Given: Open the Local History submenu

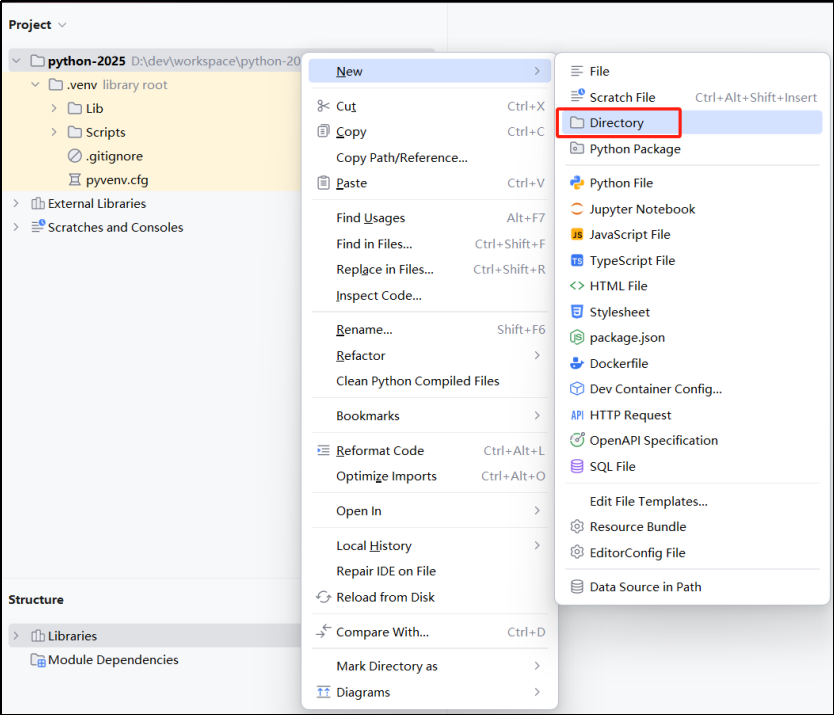Looking at the screenshot, I should click(430, 546).
